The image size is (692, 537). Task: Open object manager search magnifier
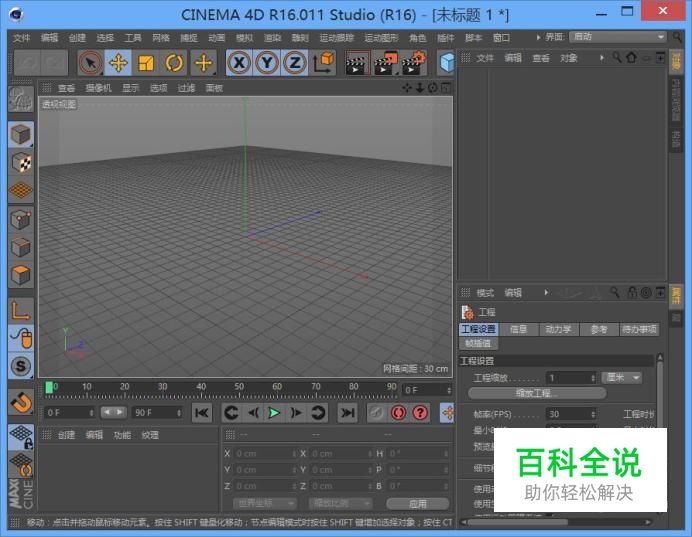pyautogui.click(x=617, y=57)
